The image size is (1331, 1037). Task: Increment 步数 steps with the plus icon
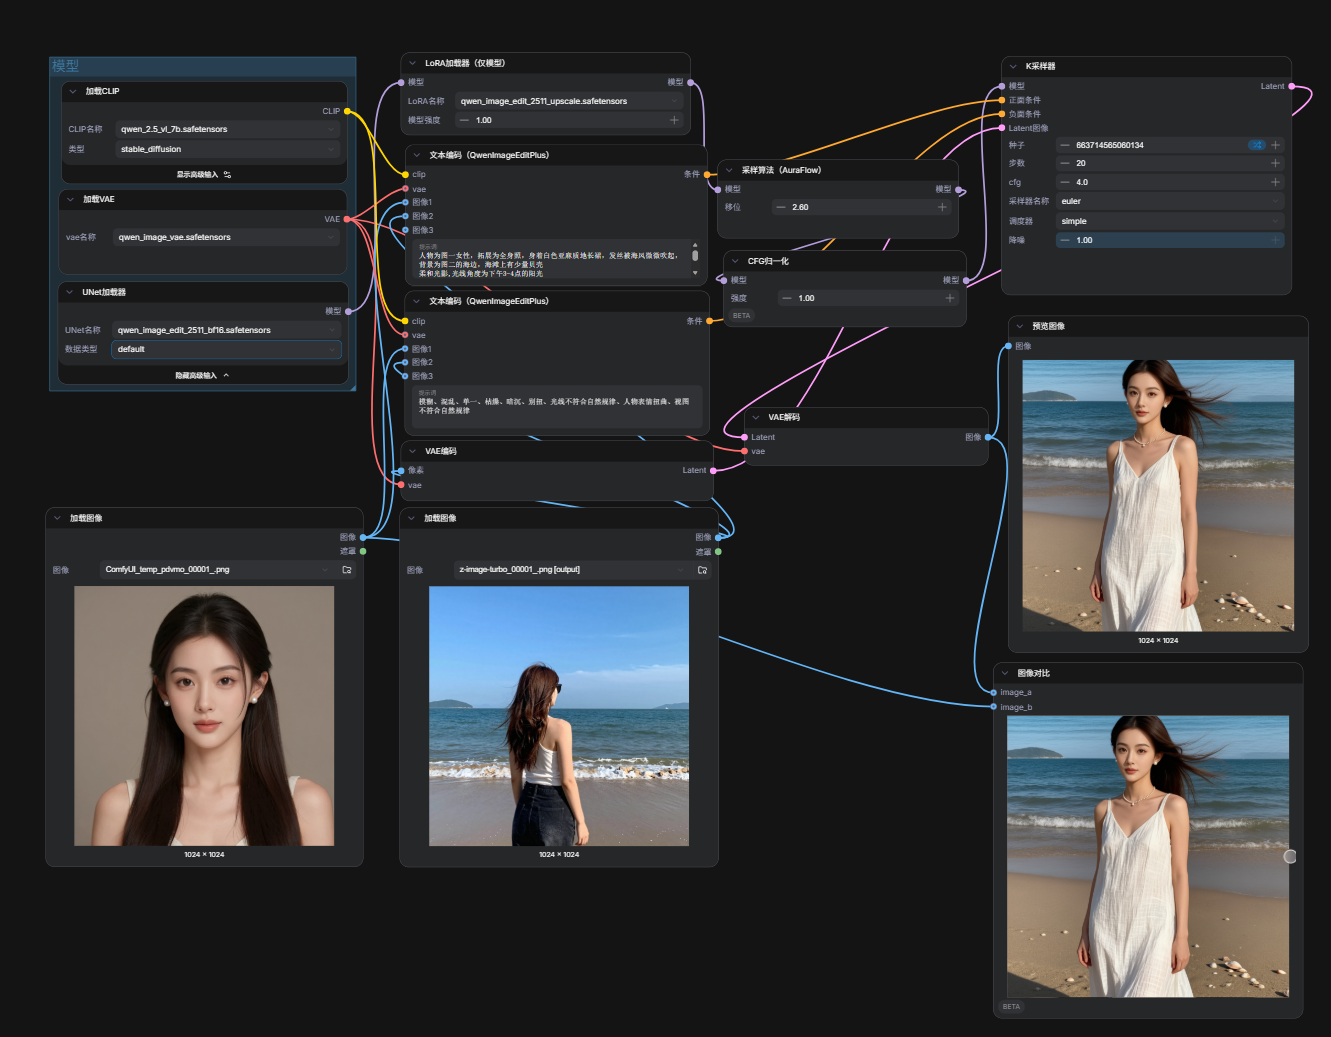tap(1275, 163)
